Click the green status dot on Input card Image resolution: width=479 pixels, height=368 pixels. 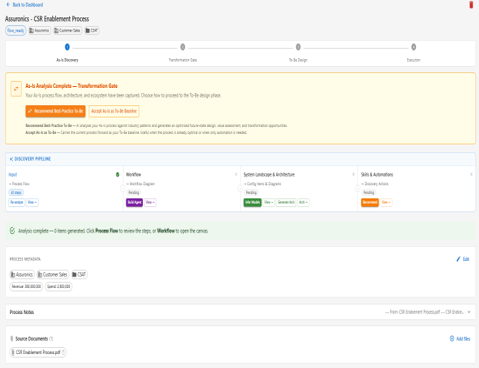pyautogui.click(x=117, y=174)
